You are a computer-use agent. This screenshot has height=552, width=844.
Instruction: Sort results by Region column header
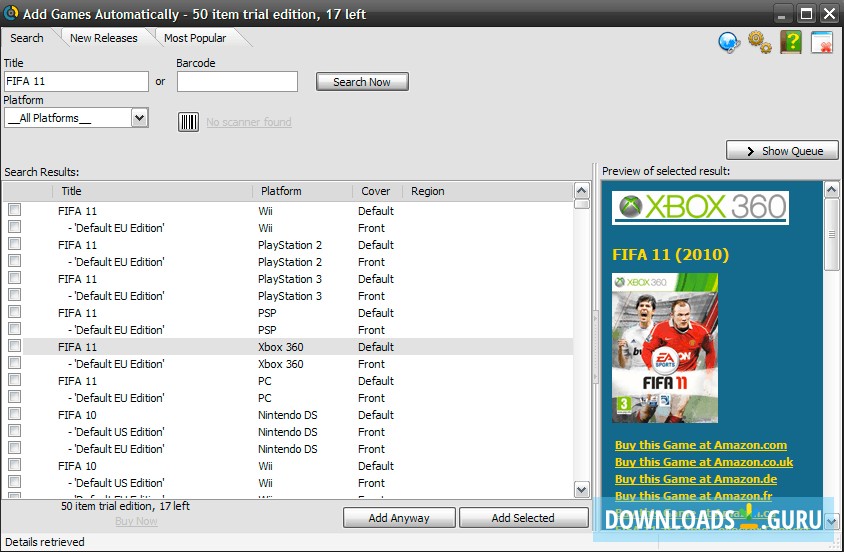coord(487,191)
